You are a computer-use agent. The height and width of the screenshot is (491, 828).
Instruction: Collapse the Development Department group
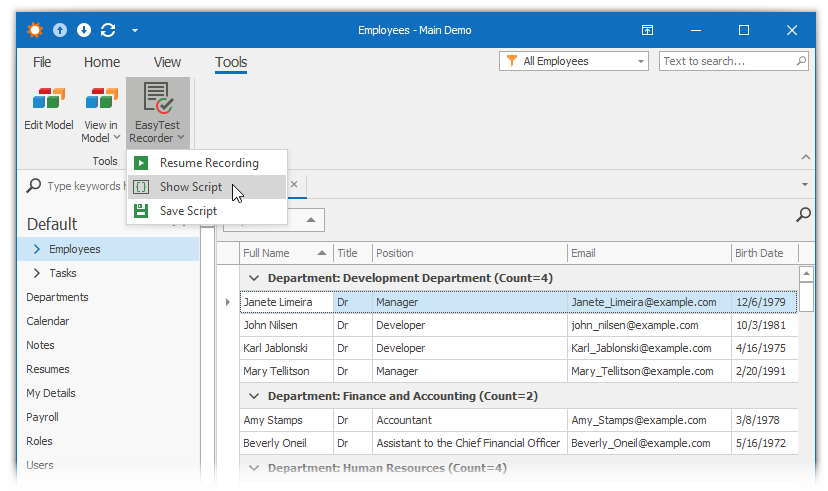[254, 278]
